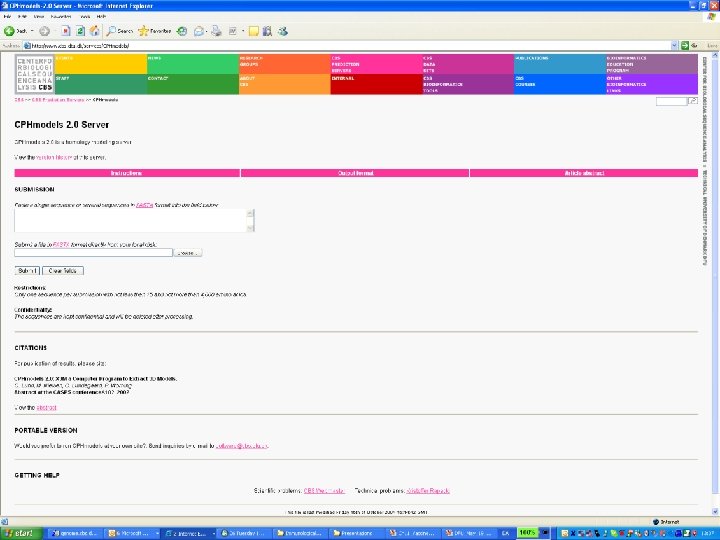
Task: Click the Clear fields button
Action: (x=63, y=271)
